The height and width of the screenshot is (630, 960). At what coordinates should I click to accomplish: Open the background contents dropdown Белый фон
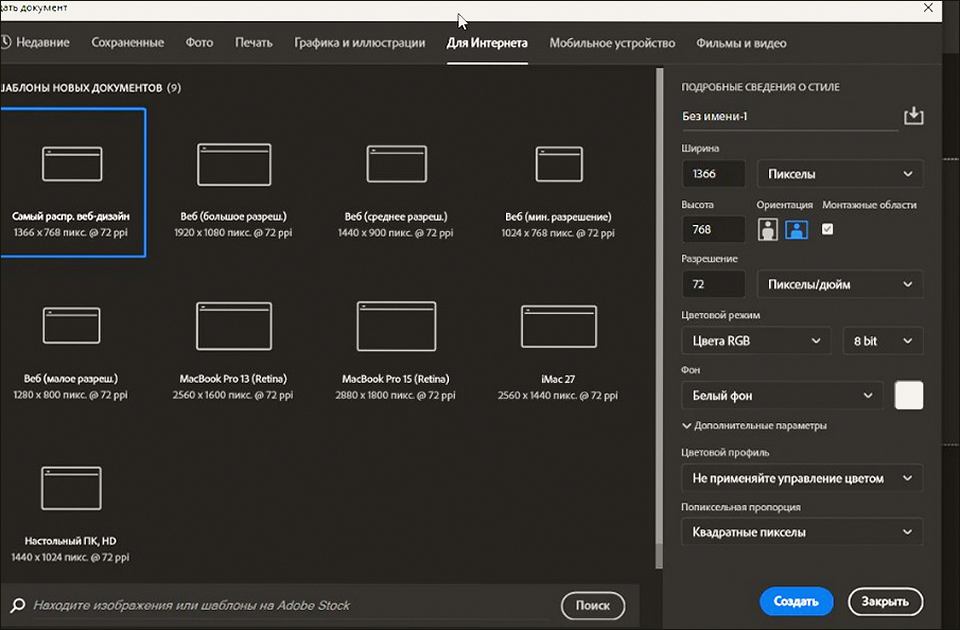tap(782, 396)
